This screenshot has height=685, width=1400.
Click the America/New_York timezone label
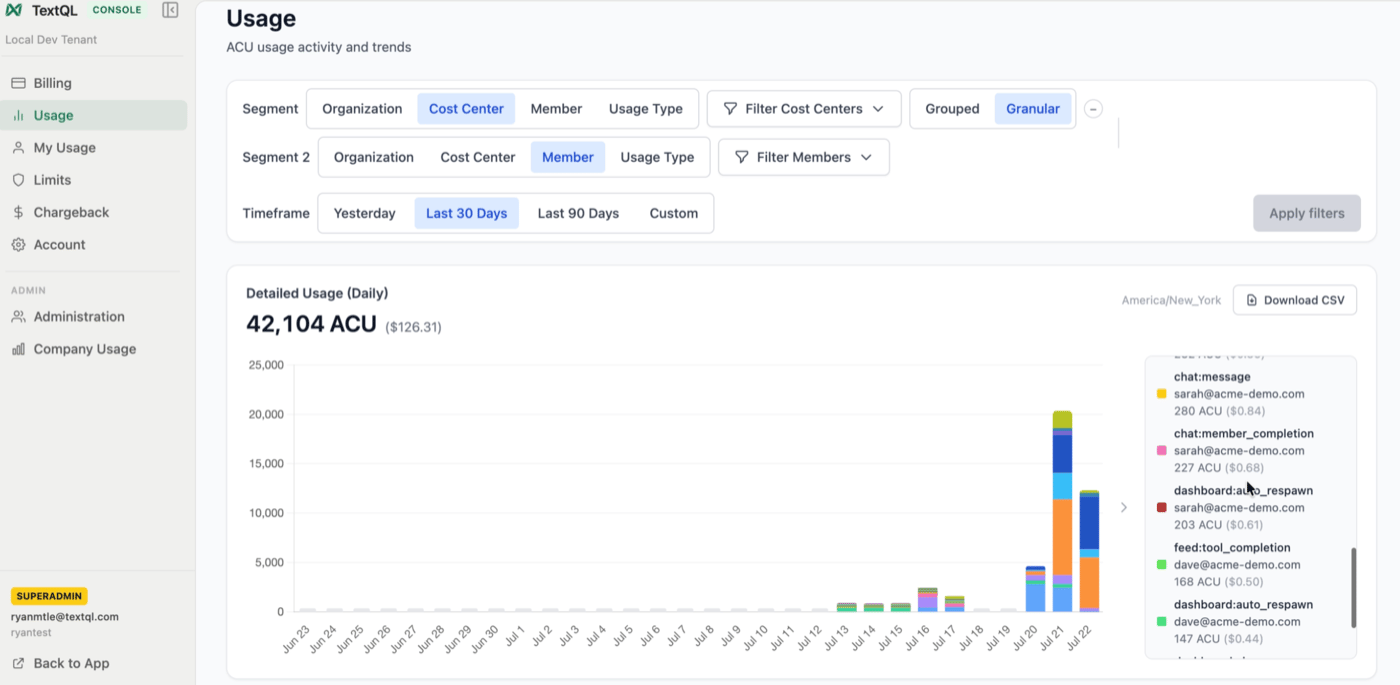pos(1171,300)
